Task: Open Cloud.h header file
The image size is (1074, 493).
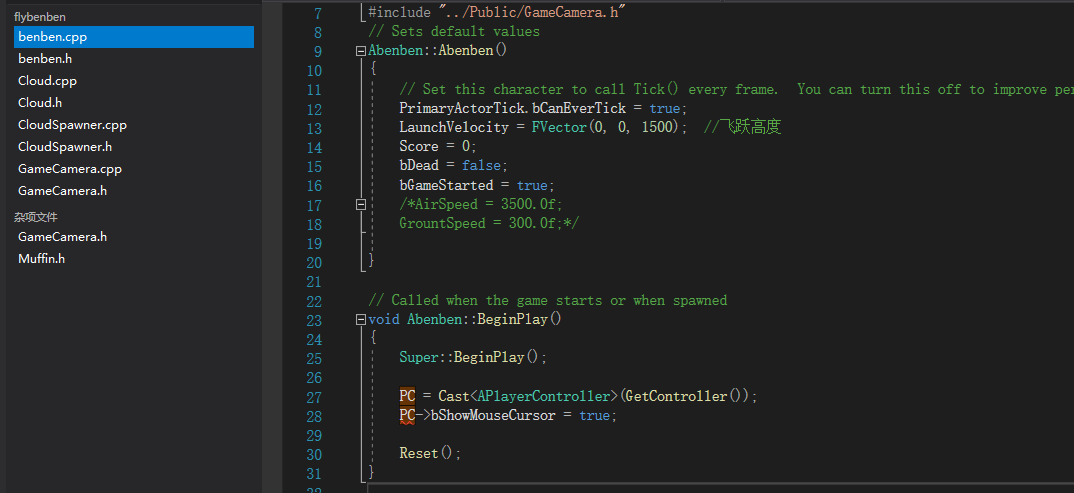Action: click(x=40, y=103)
